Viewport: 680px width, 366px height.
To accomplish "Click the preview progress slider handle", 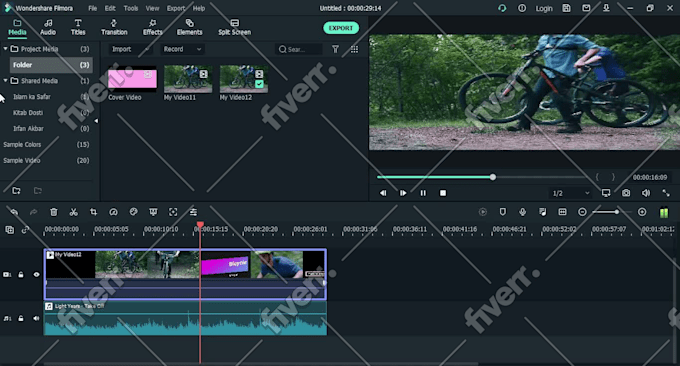I will [x=493, y=177].
